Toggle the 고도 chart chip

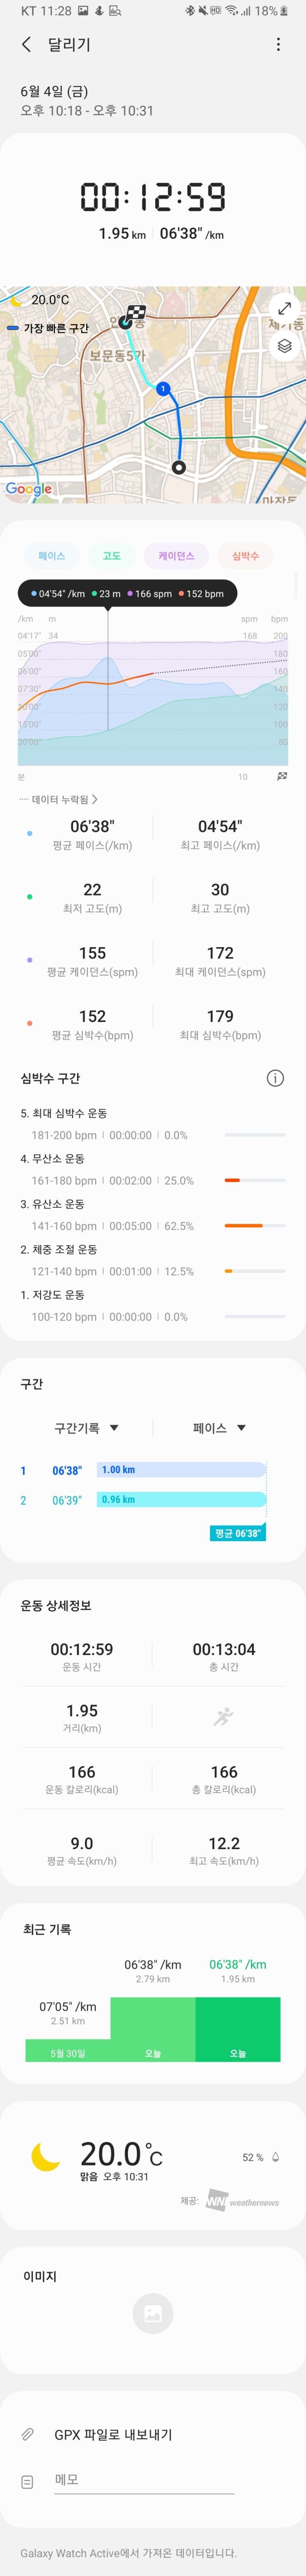point(112,556)
